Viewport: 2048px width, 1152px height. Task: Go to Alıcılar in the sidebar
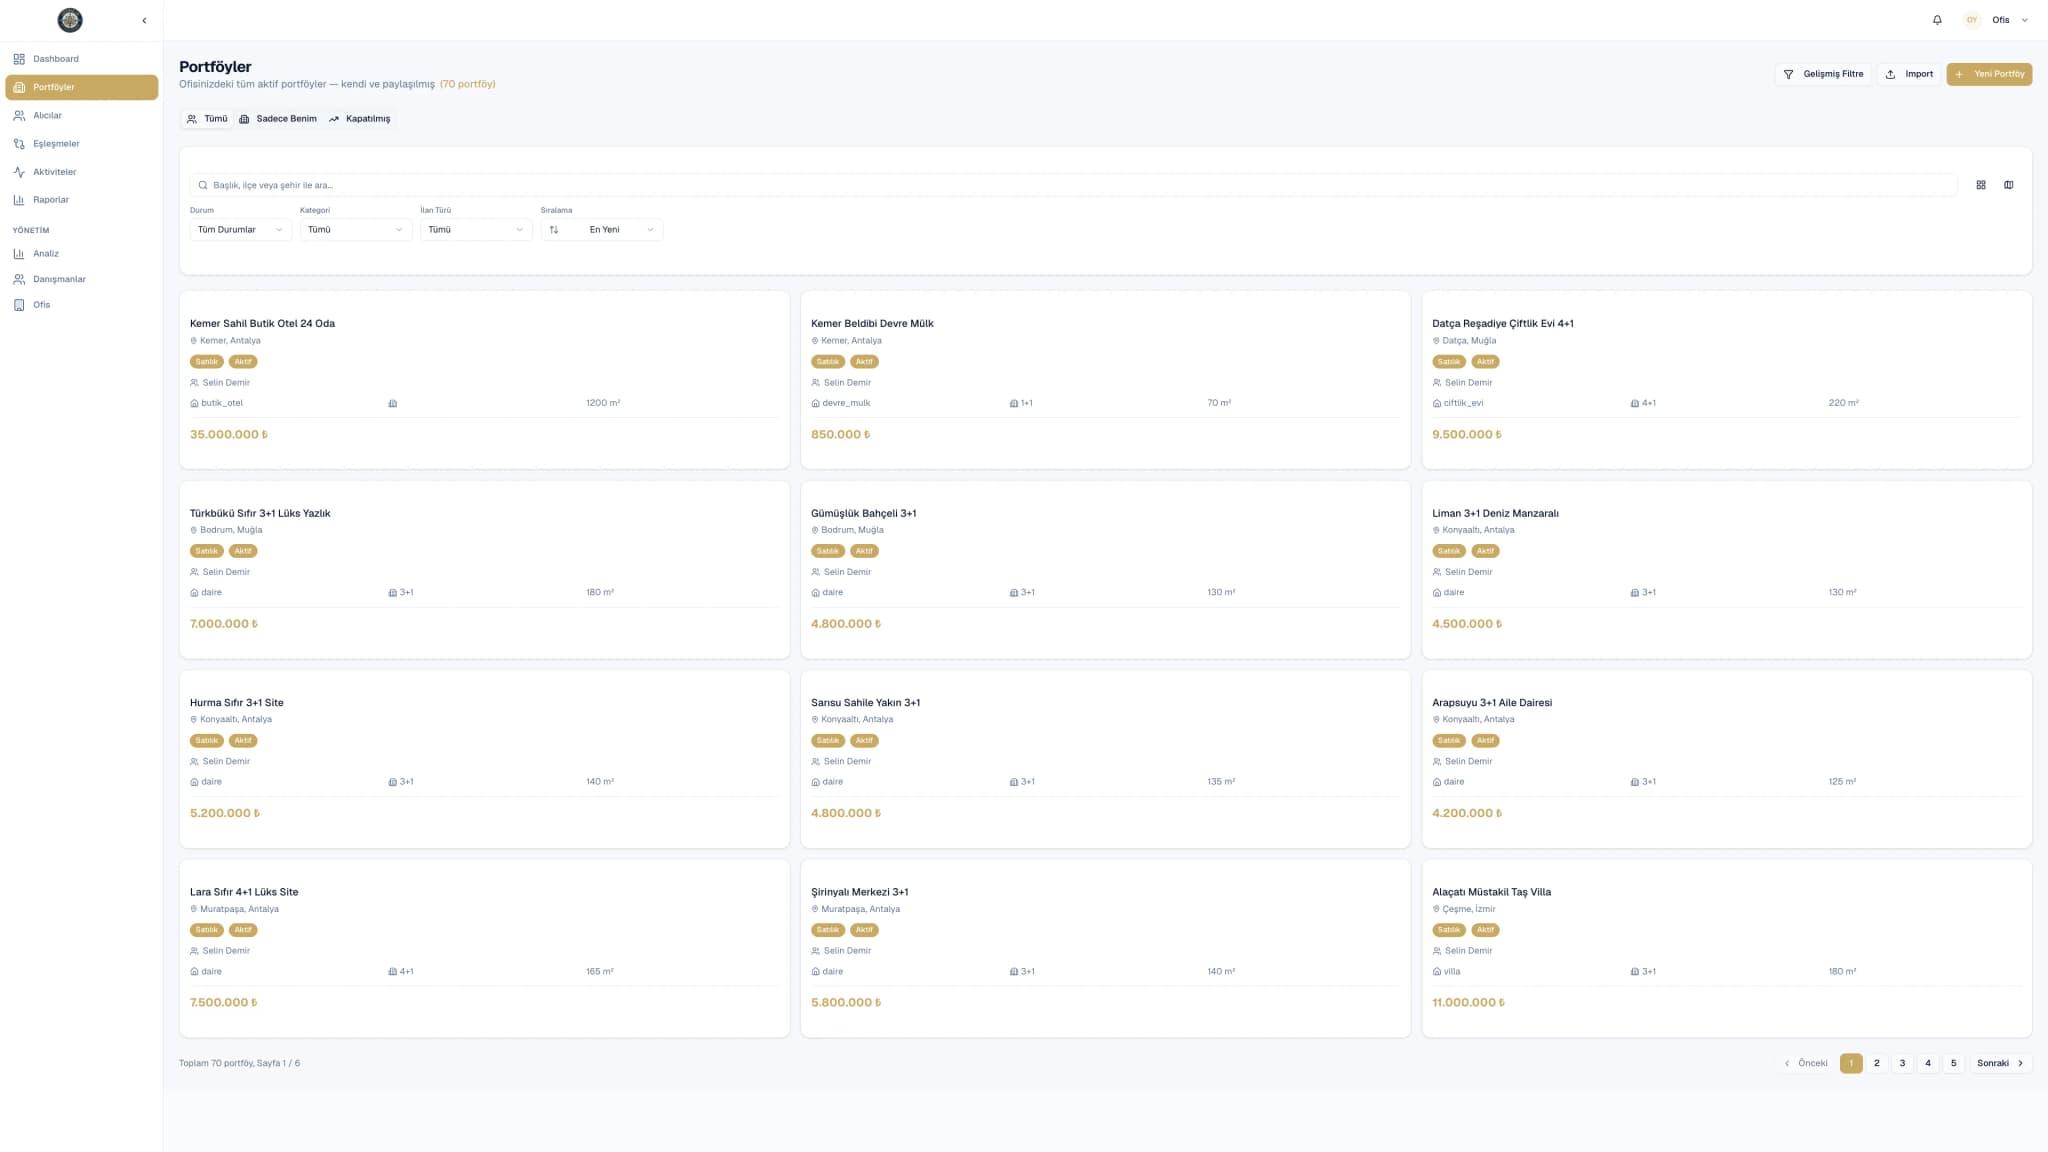82,115
